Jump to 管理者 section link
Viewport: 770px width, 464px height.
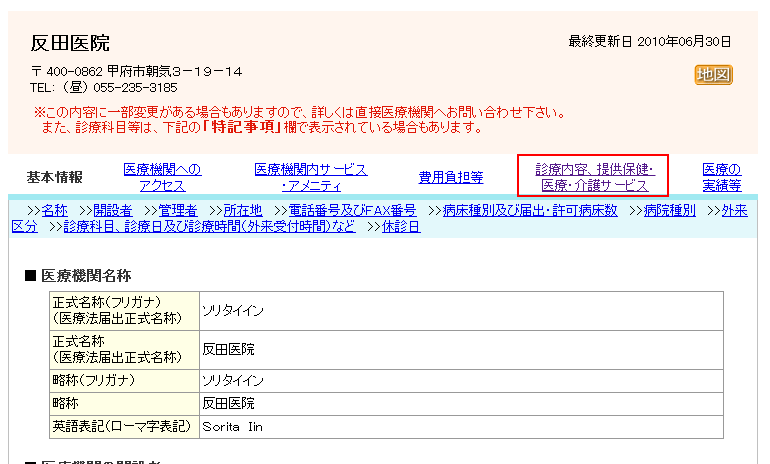[x=178, y=211]
